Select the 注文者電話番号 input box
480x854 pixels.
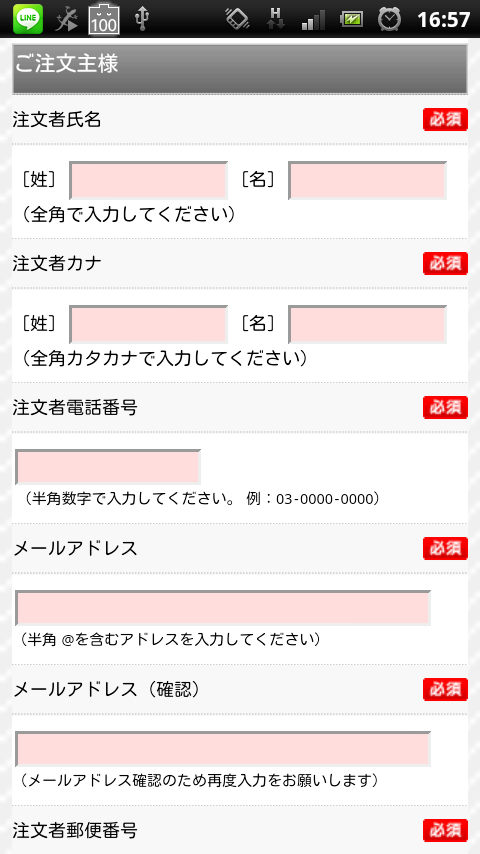point(108,467)
